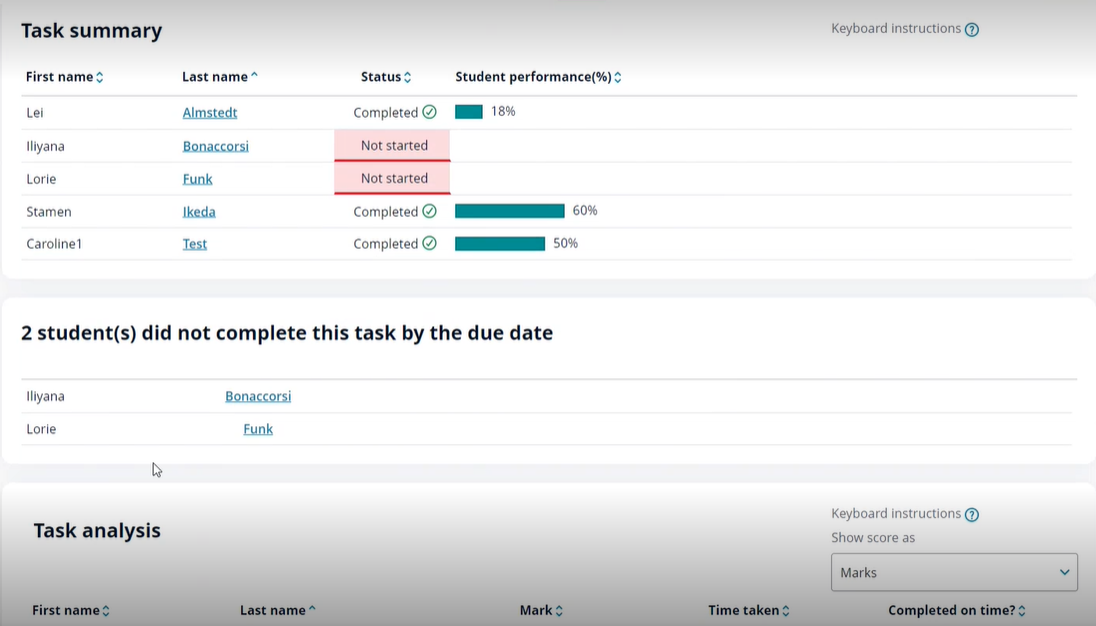Open the Funk student link in Task summary
Screen dimensions: 1096x626
coord(197,178)
